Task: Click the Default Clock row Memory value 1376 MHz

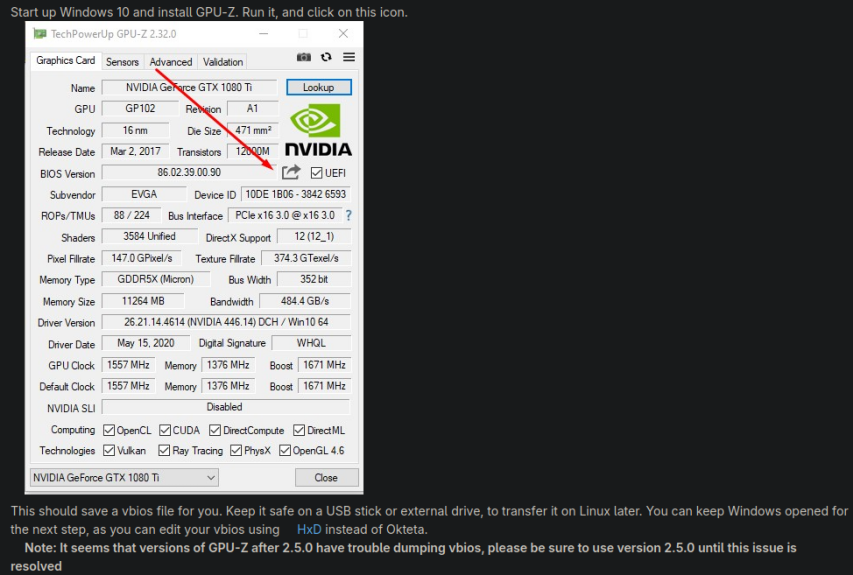Action: [228, 386]
